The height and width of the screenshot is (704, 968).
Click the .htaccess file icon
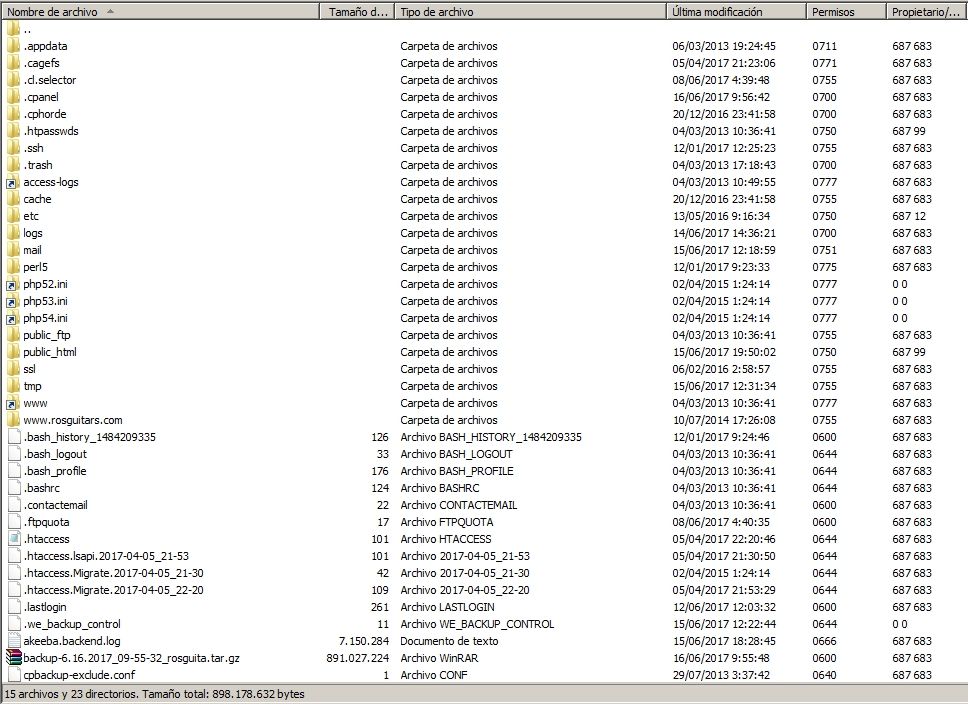click(14, 539)
